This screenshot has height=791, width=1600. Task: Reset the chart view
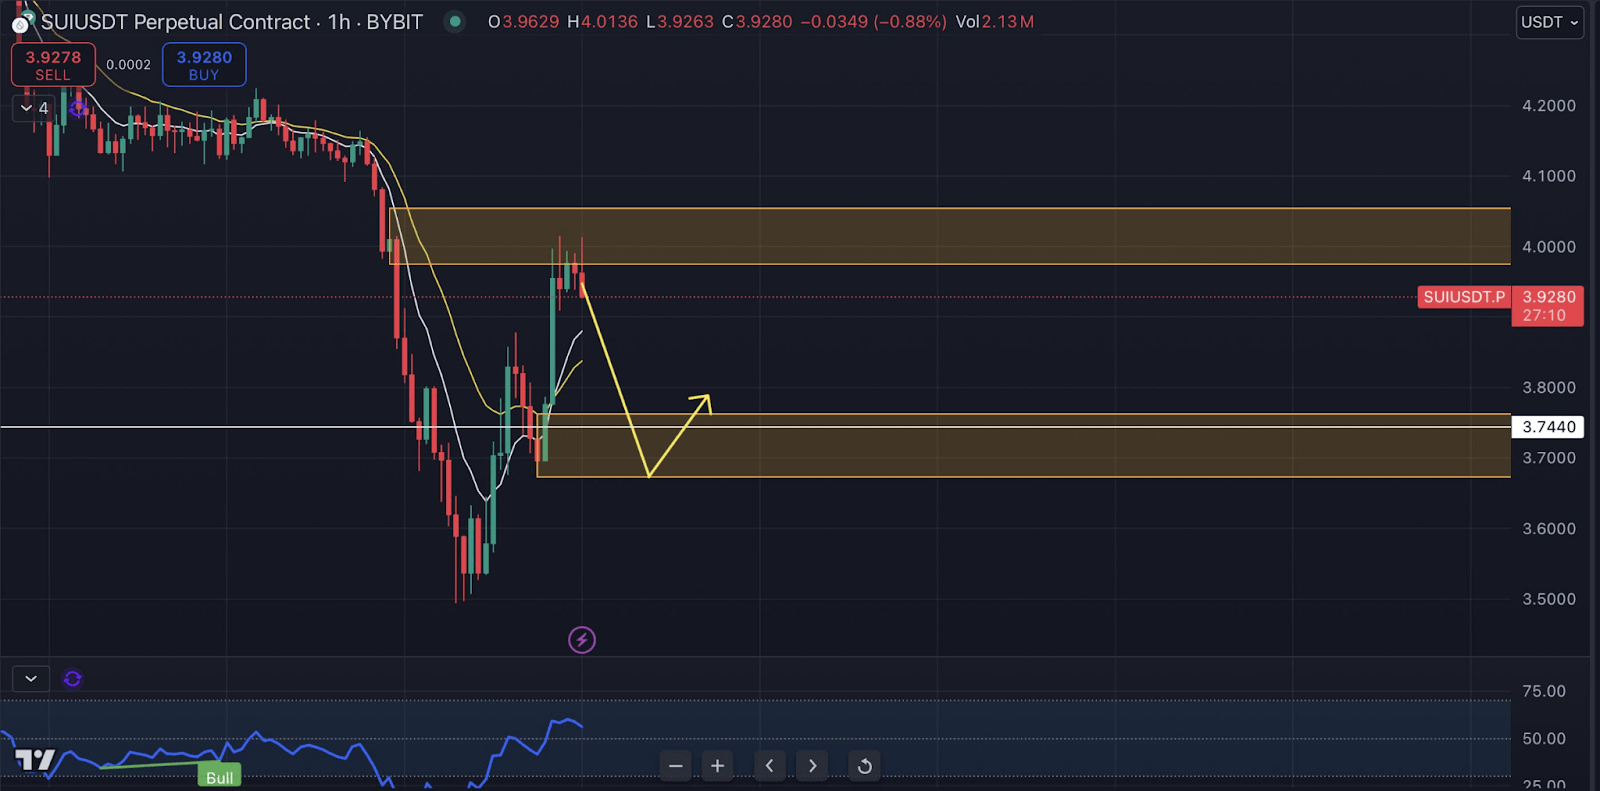(x=865, y=766)
